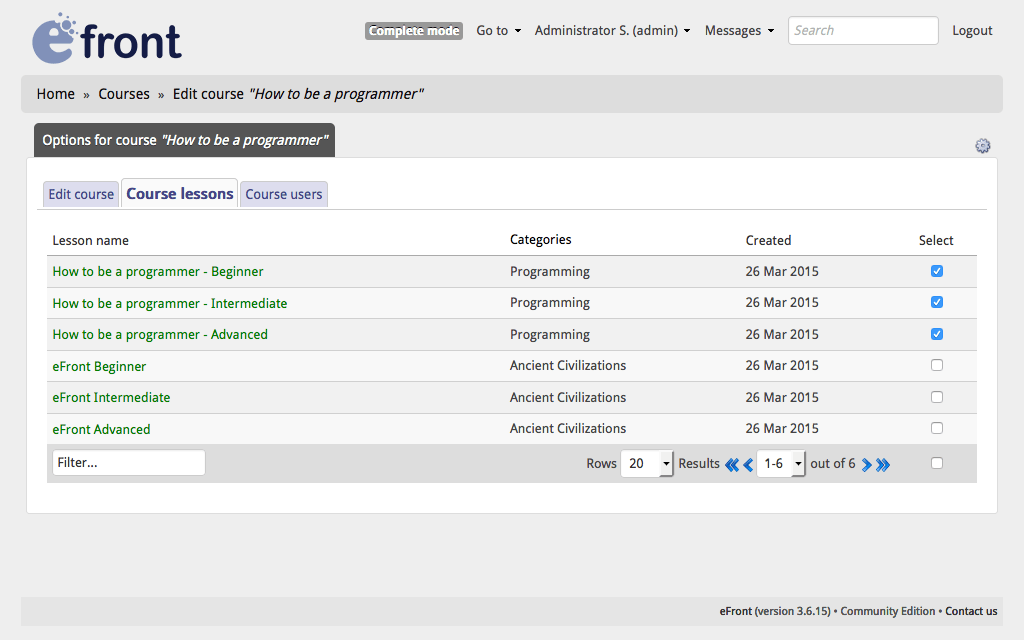Go to previous results page
The width and height of the screenshot is (1024, 640).
click(748, 464)
